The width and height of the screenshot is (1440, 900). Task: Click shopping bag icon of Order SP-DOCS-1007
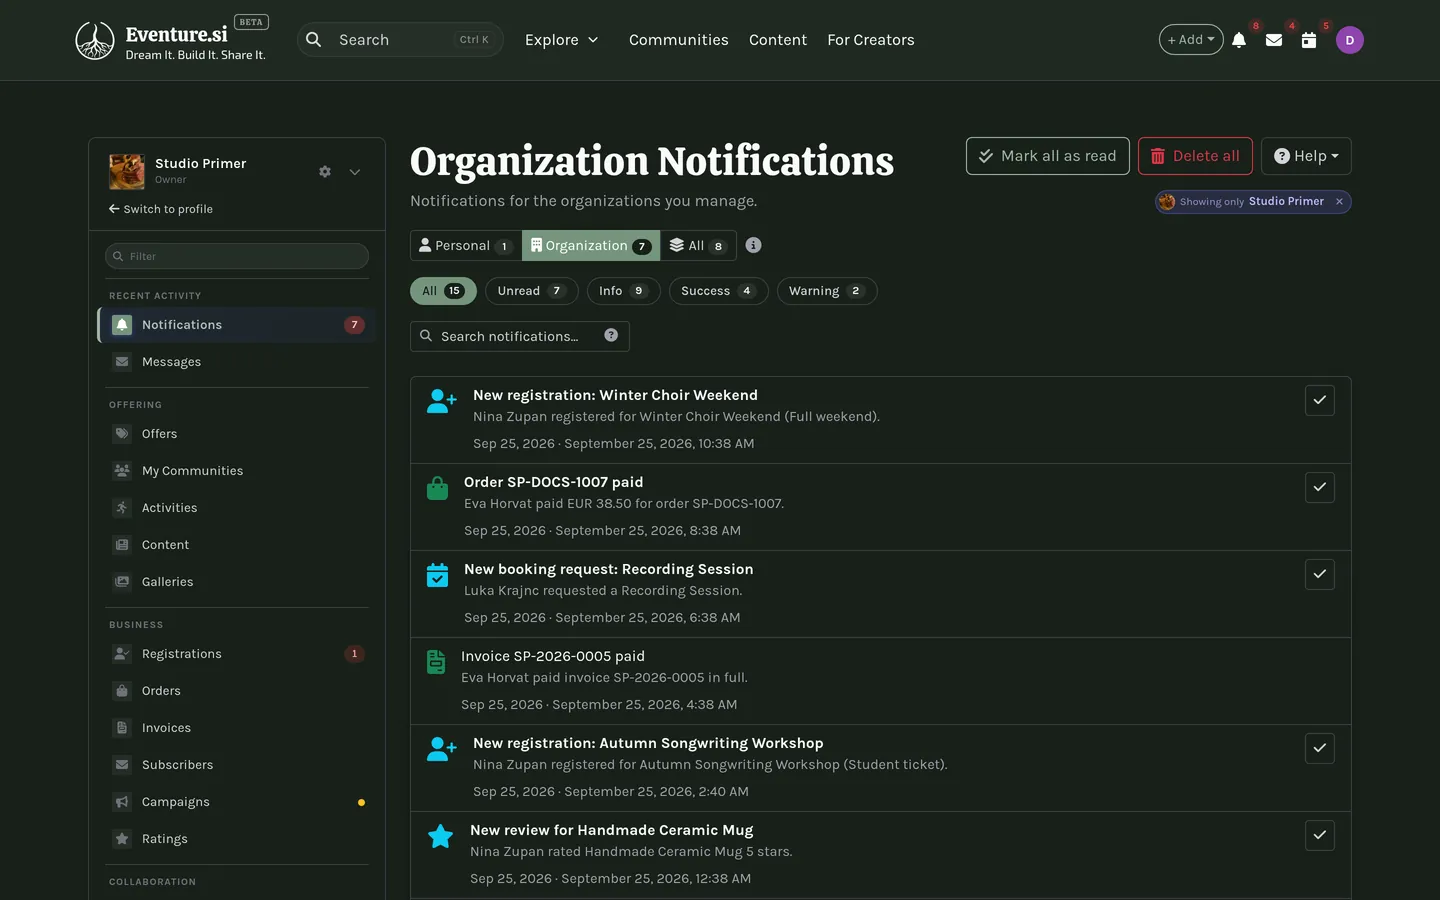[437, 488]
